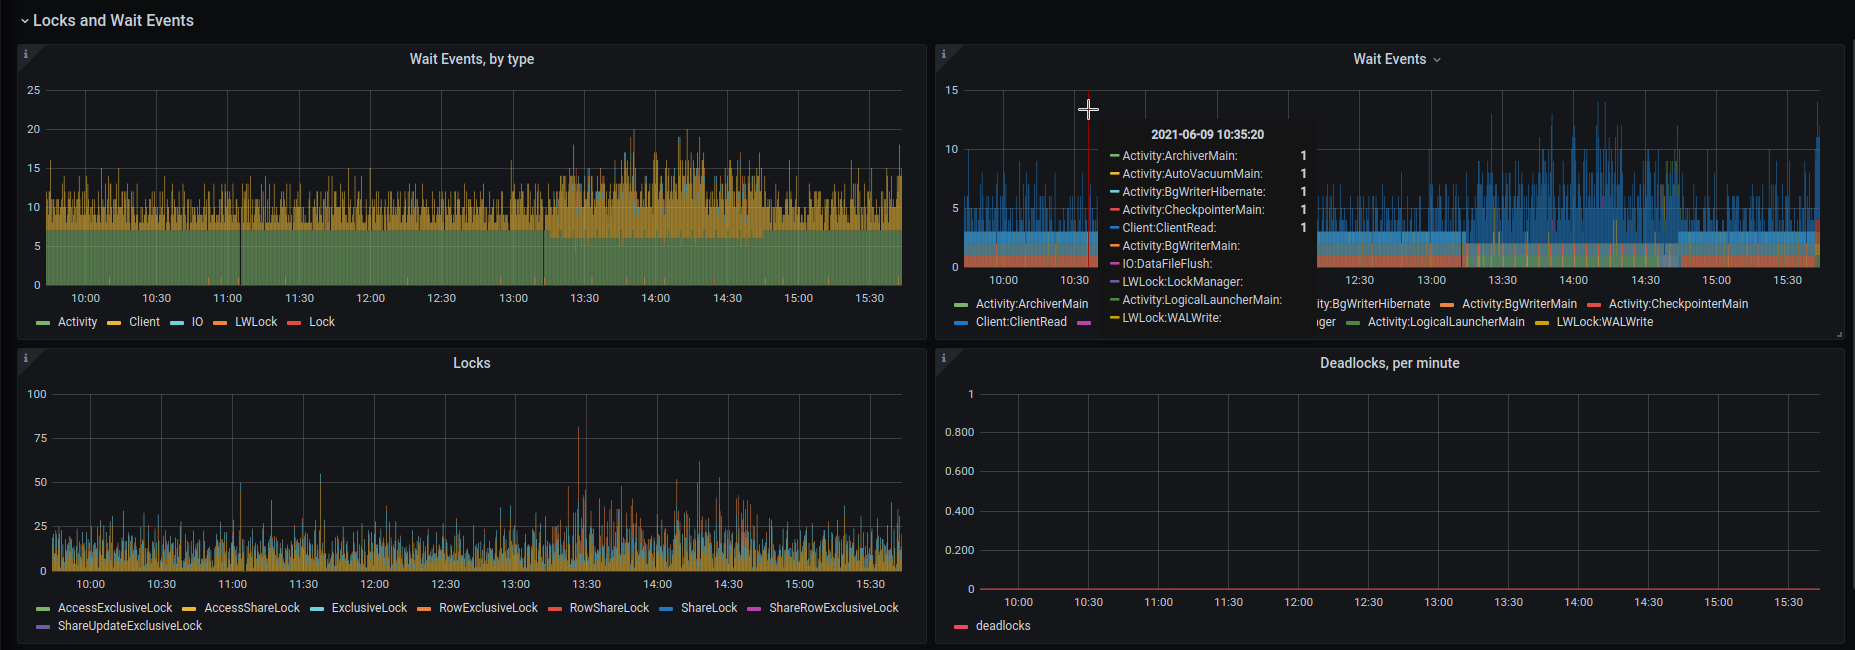The height and width of the screenshot is (650, 1855).
Task: Toggle the Client series in legend
Action: coord(144,322)
